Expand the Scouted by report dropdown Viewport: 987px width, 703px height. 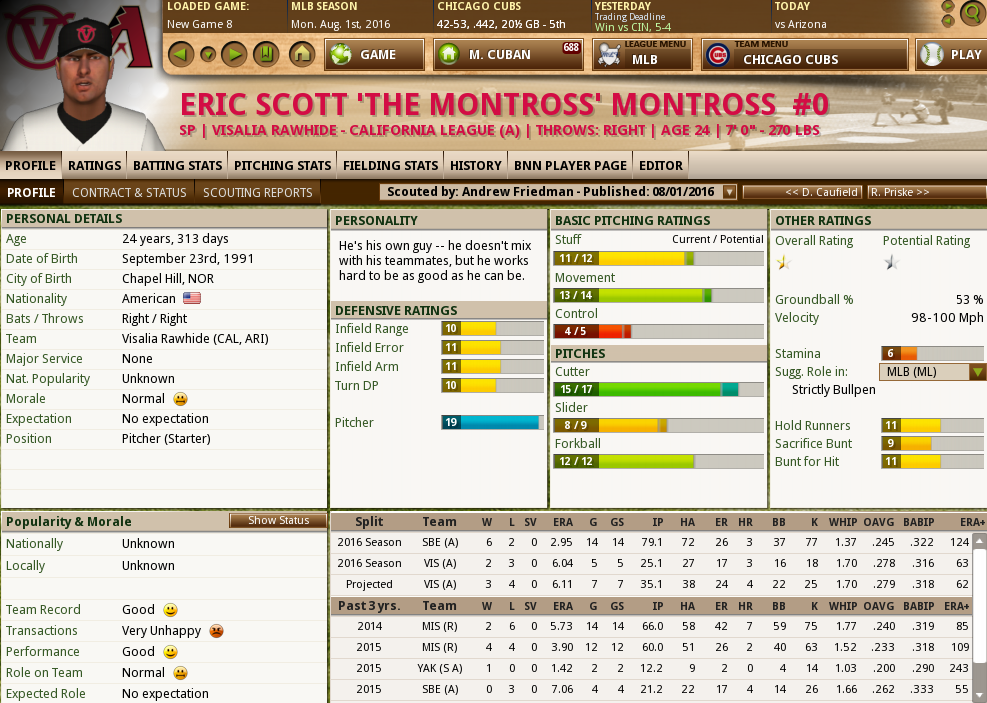coord(729,192)
